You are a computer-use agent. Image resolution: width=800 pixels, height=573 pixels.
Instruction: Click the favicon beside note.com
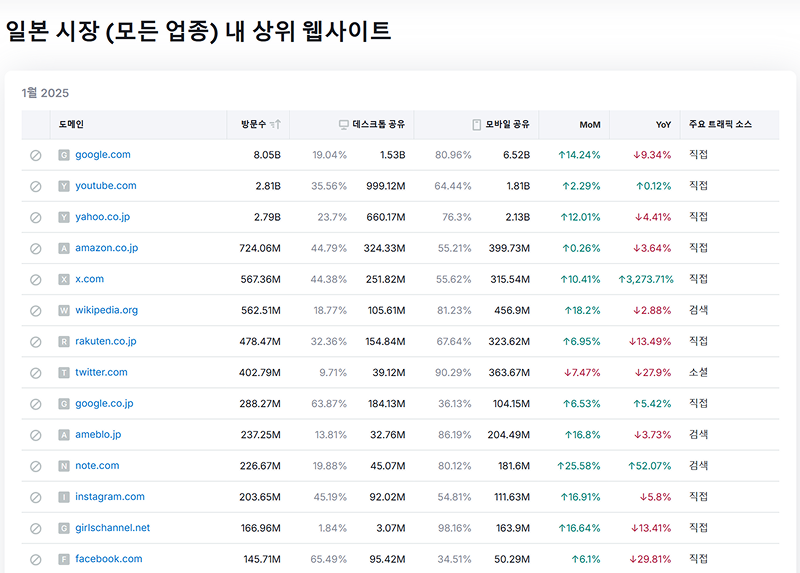click(64, 466)
